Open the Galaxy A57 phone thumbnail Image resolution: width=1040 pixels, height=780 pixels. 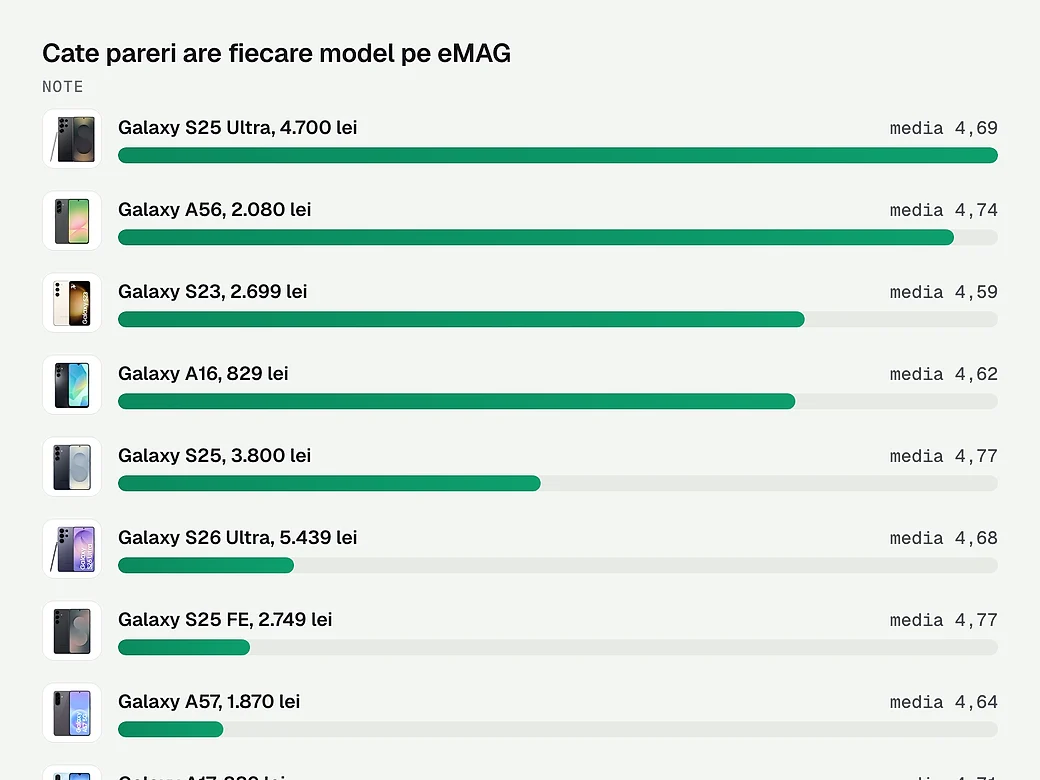click(x=72, y=712)
